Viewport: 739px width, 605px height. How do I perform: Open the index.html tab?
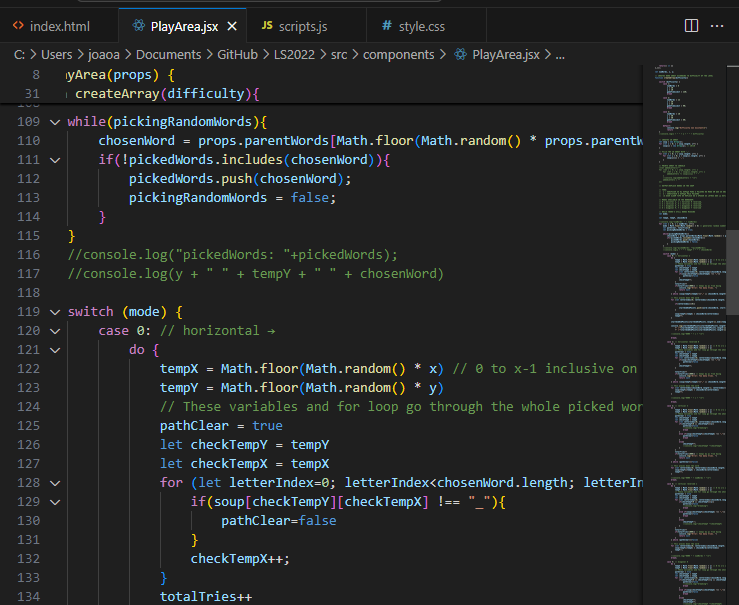point(59,26)
